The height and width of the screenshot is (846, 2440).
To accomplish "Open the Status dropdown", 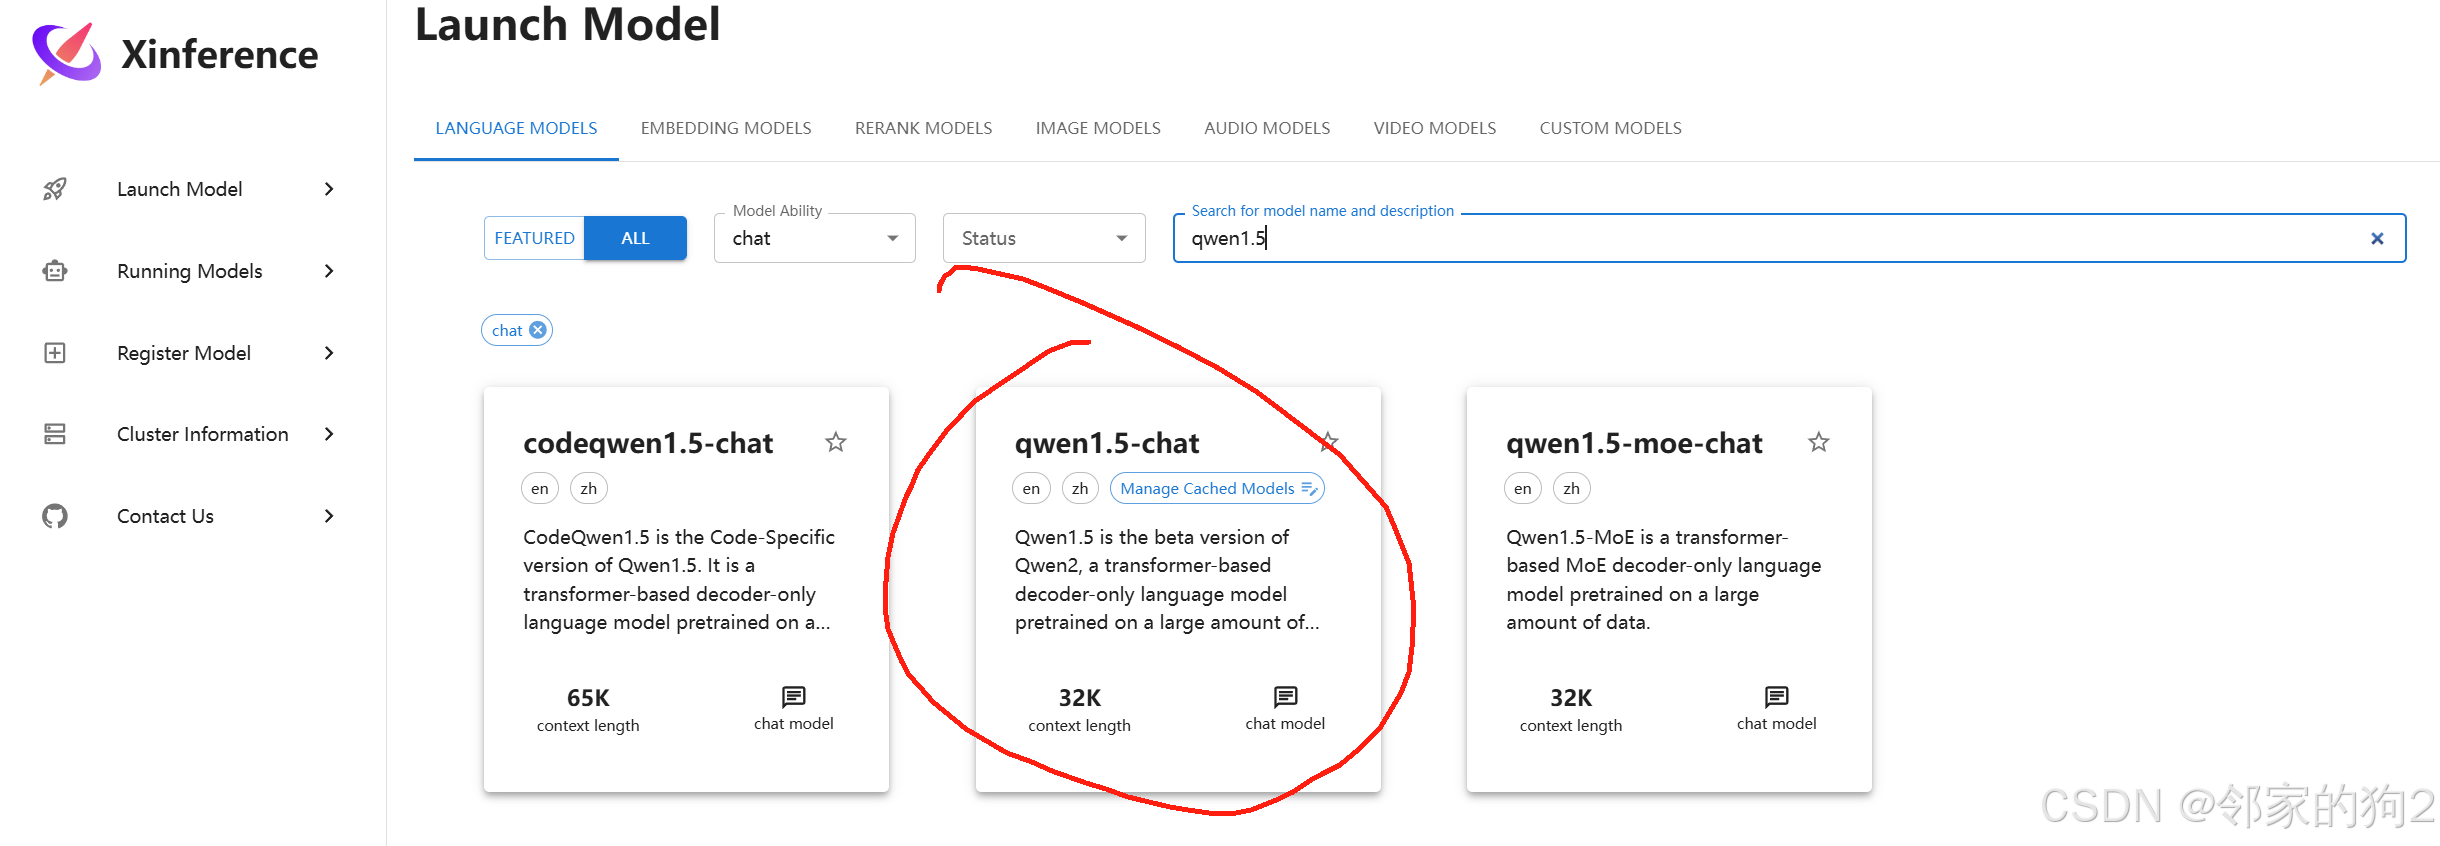I will click(x=1044, y=238).
